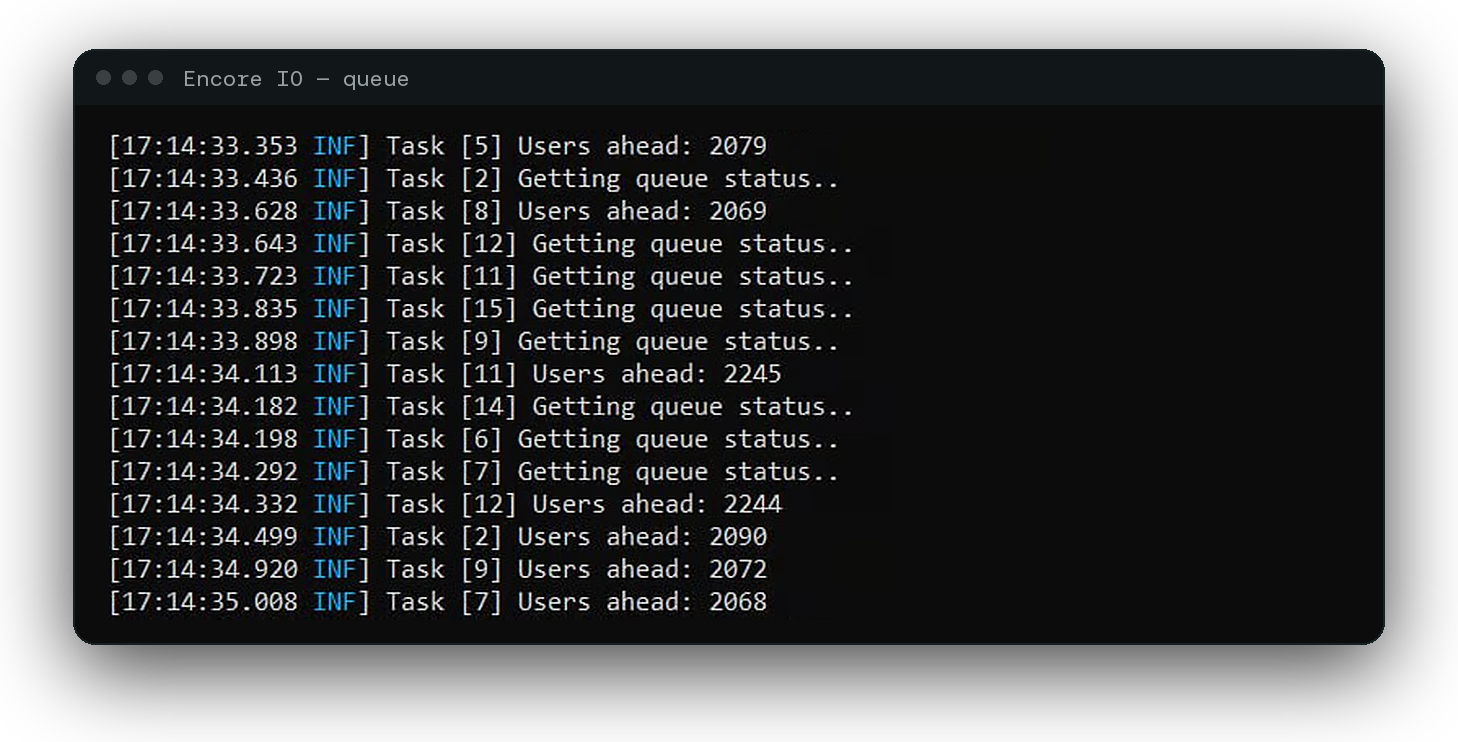Click the Task [11] Users ahead: 2245 entry

click(x=445, y=374)
